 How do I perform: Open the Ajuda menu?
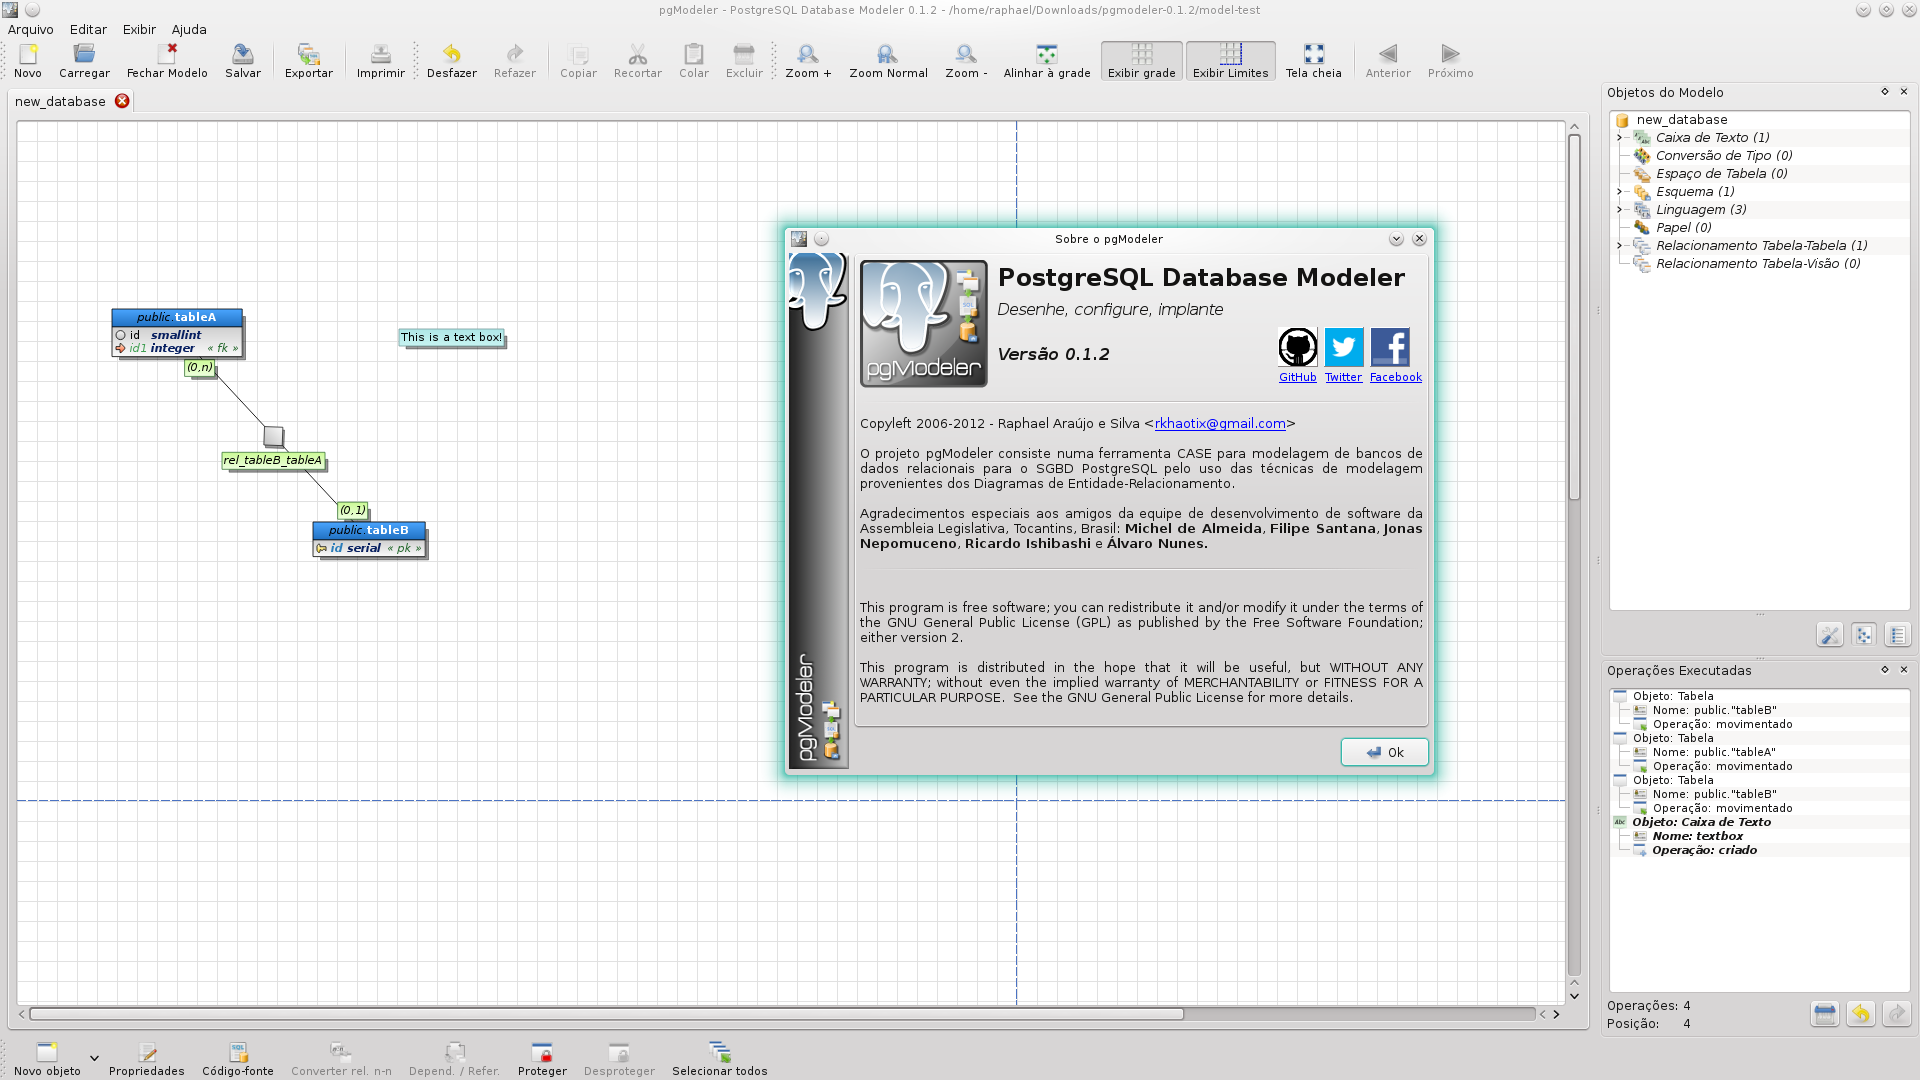tap(189, 29)
